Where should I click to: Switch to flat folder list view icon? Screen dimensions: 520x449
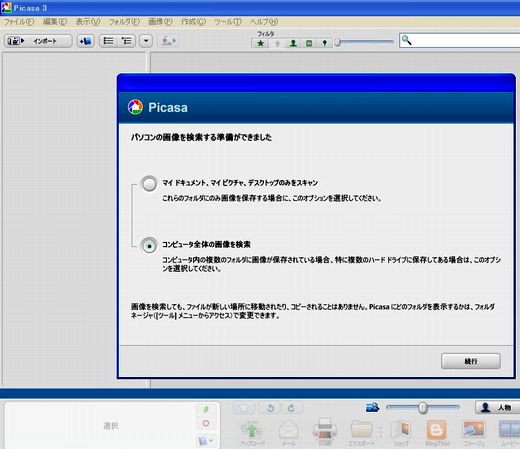point(108,41)
